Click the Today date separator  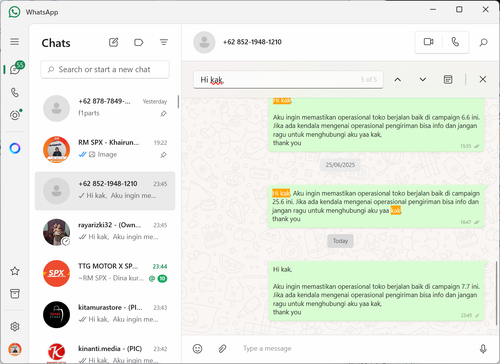click(340, 241)
